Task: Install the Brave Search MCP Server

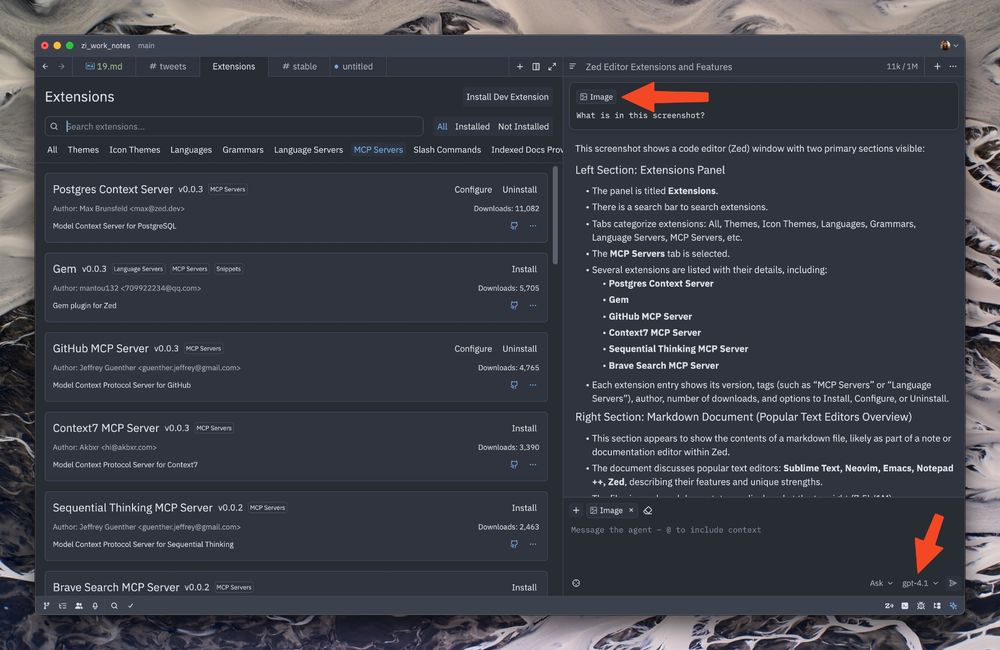Action: coord(524,587)
